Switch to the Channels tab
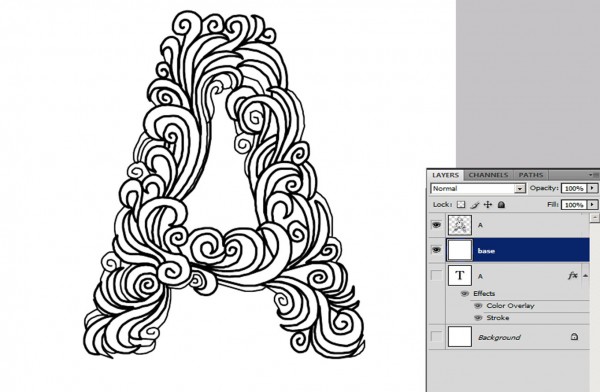 click(488, 175)
